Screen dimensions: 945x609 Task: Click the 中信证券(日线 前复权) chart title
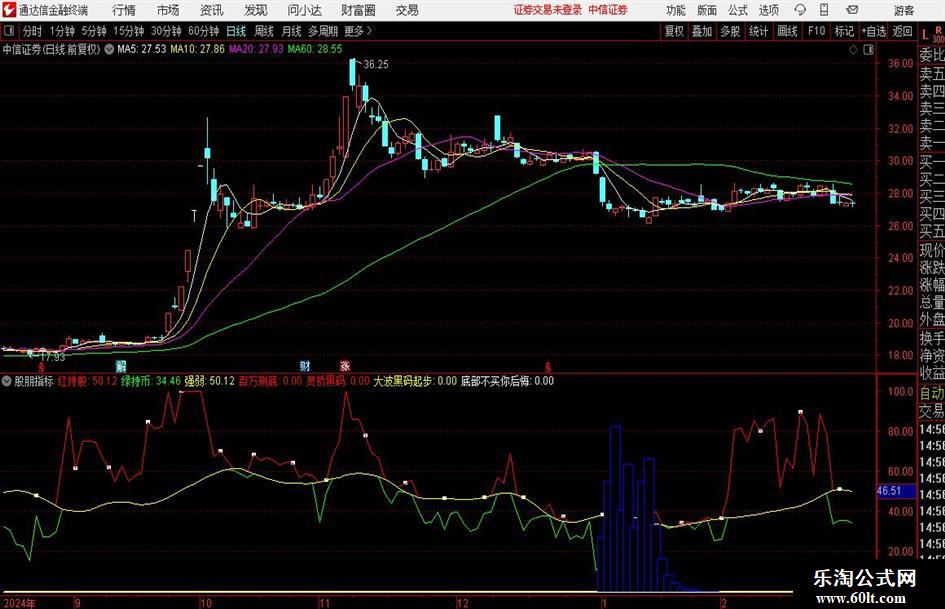coord(51,49)
